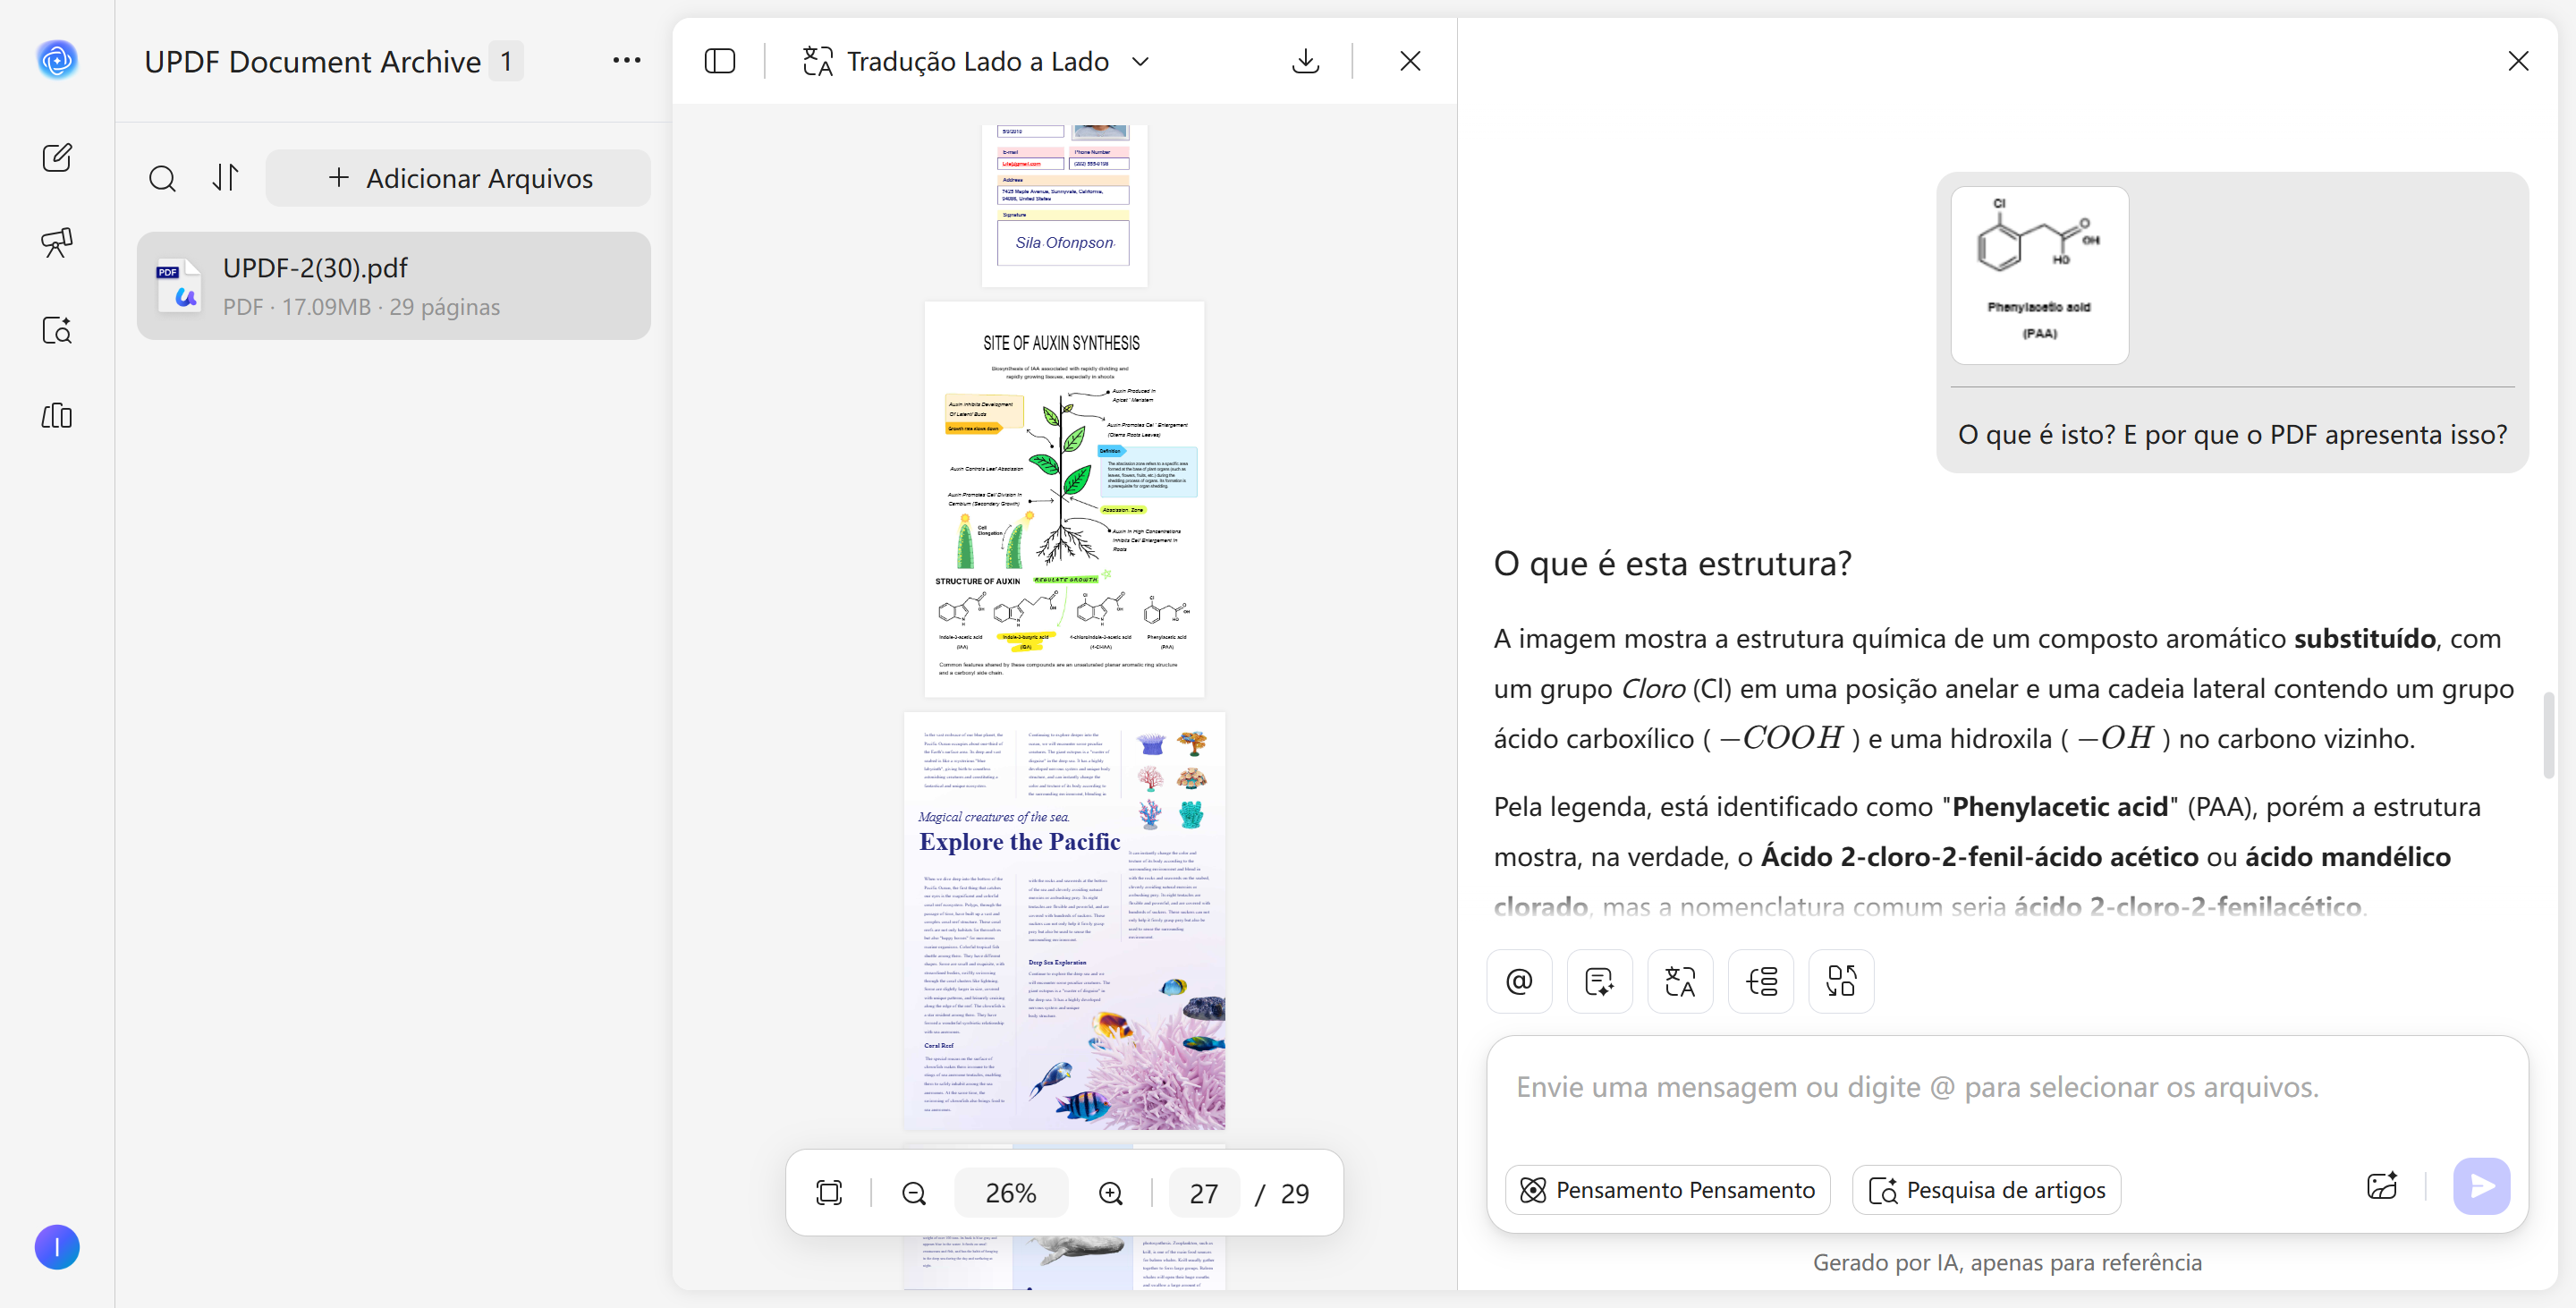
Task: Select the Site of Auxin Synthesis page
Action: click(1064, 499)
